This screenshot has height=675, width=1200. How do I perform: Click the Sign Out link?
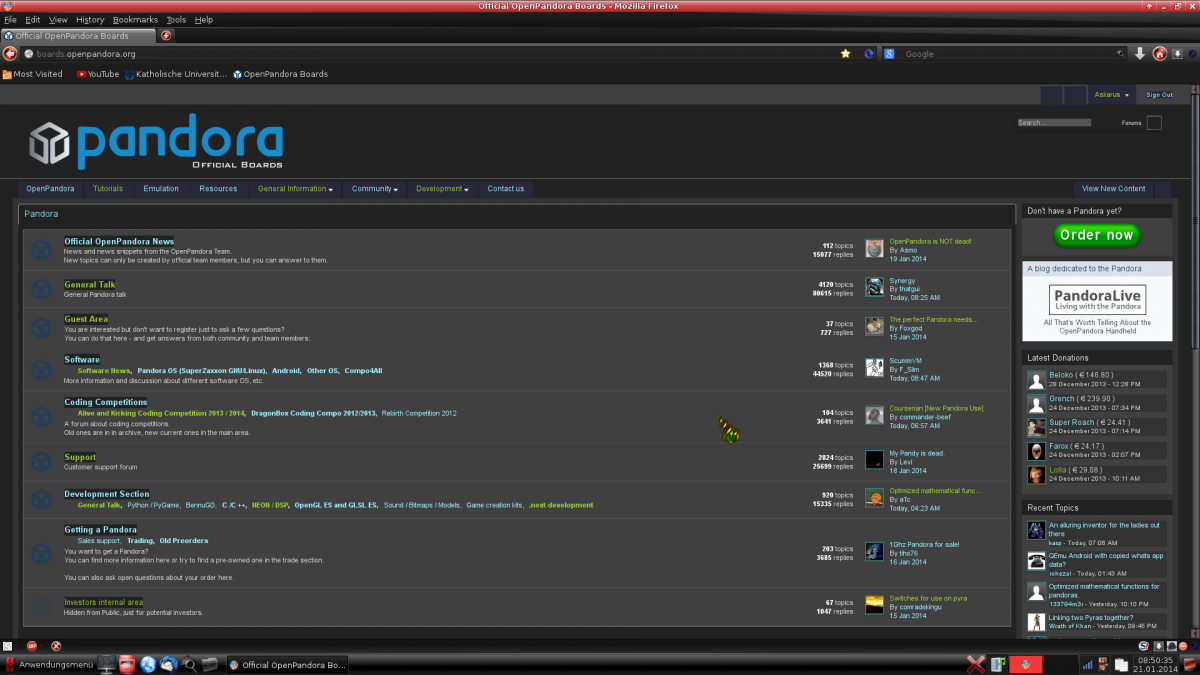click(1160, 95)
